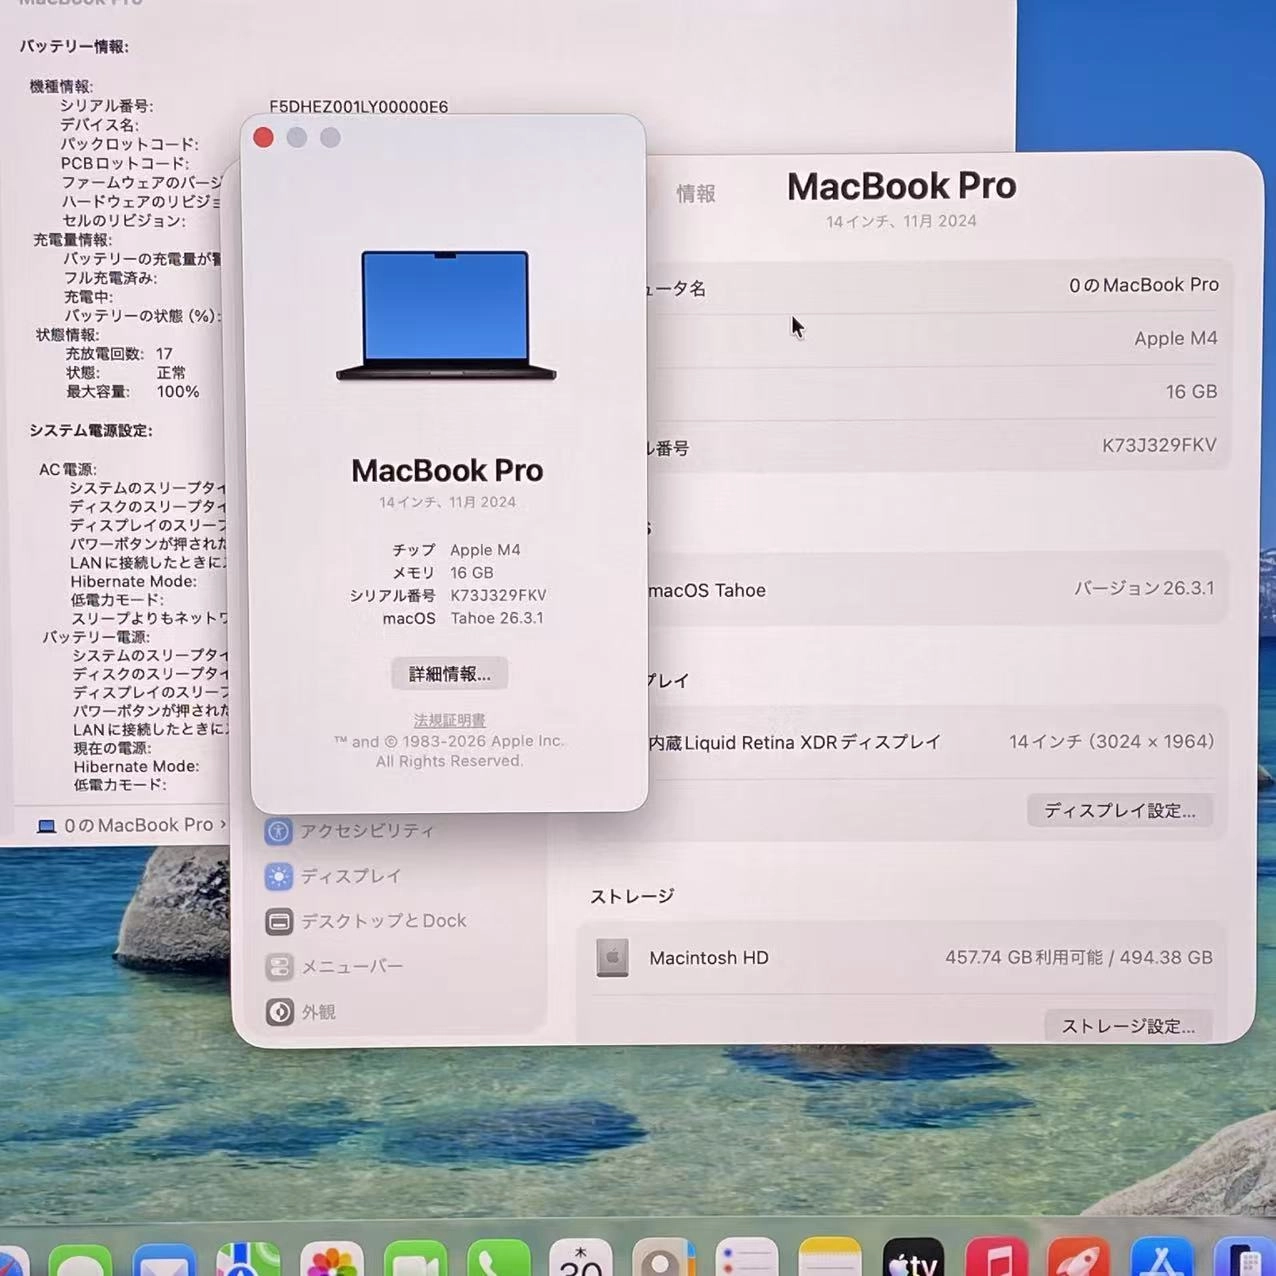The width and height of the screenshot is (1276, 1276).
Task: Click the 情報 title in System Settings
Action: tap(696, 194)
